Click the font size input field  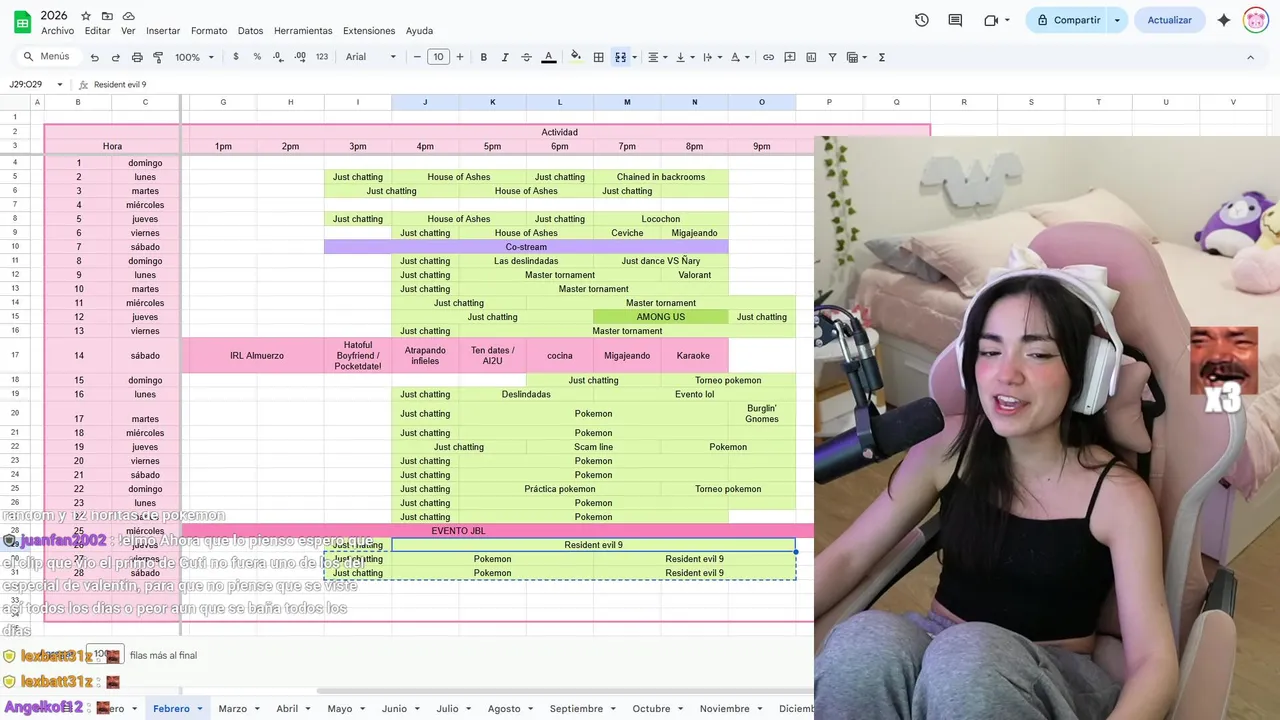pyautogui.click(x=438, y=57)
